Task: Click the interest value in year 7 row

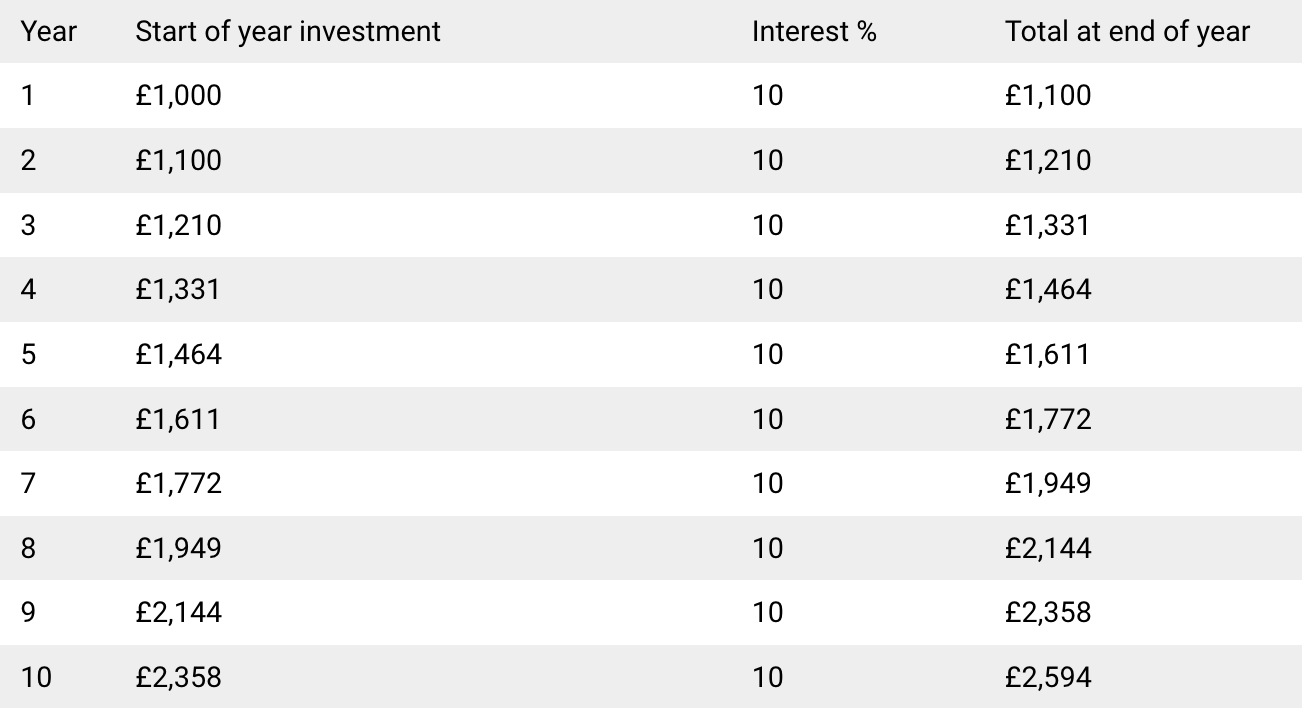Action: [x=767, y=484]
